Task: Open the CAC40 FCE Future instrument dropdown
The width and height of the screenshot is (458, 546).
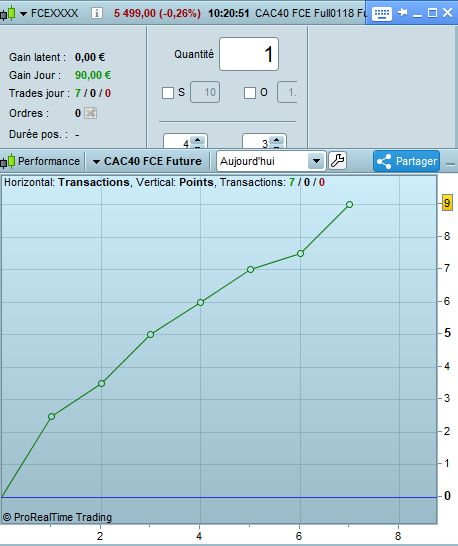Action: click(147, 161)
